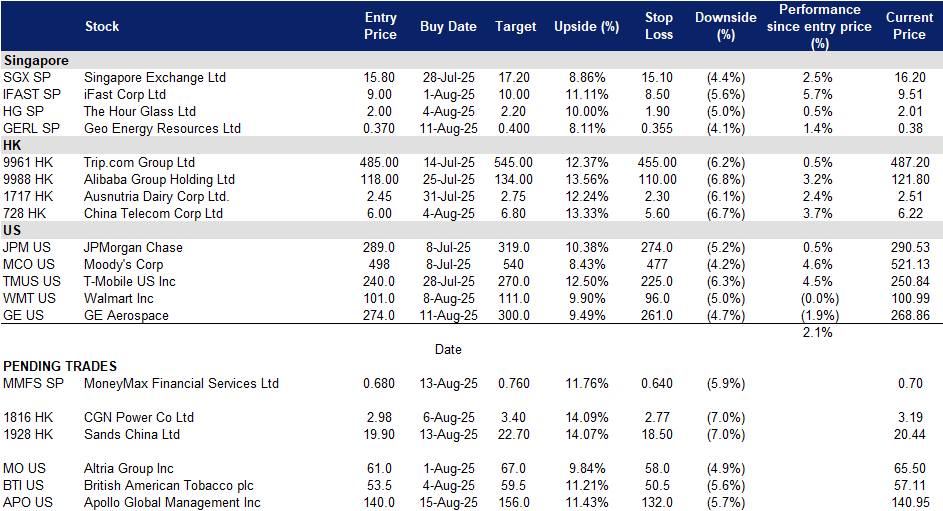943x511 pixels.
Task: Click the average performance 2.1% cell
Action: click(x=818, y=332)
